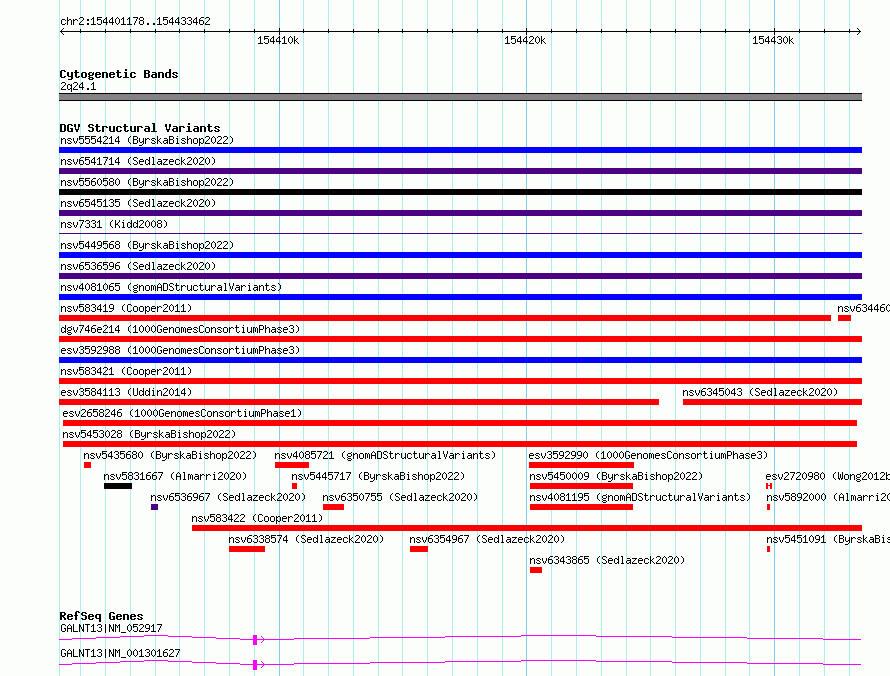This screenshot has height=676, width=890.
Task: Click the nsv6343865 Sedlazeck2020 small bar
Action: tap(536, 570)
